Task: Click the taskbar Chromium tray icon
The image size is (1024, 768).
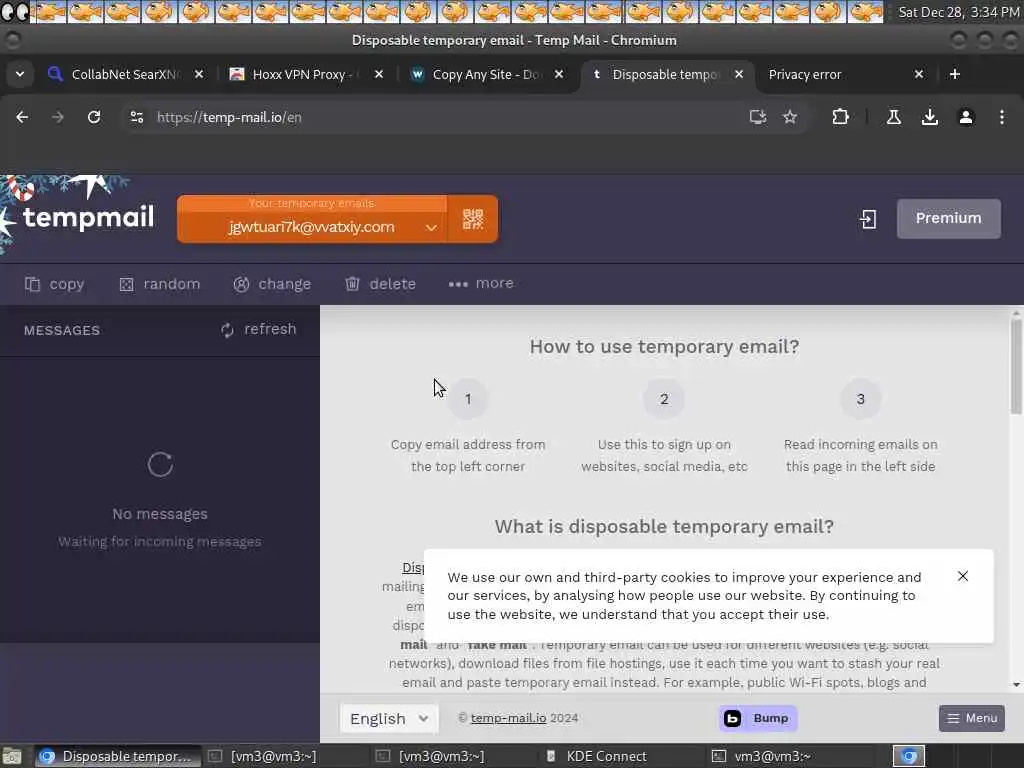Action: [909, 756]
